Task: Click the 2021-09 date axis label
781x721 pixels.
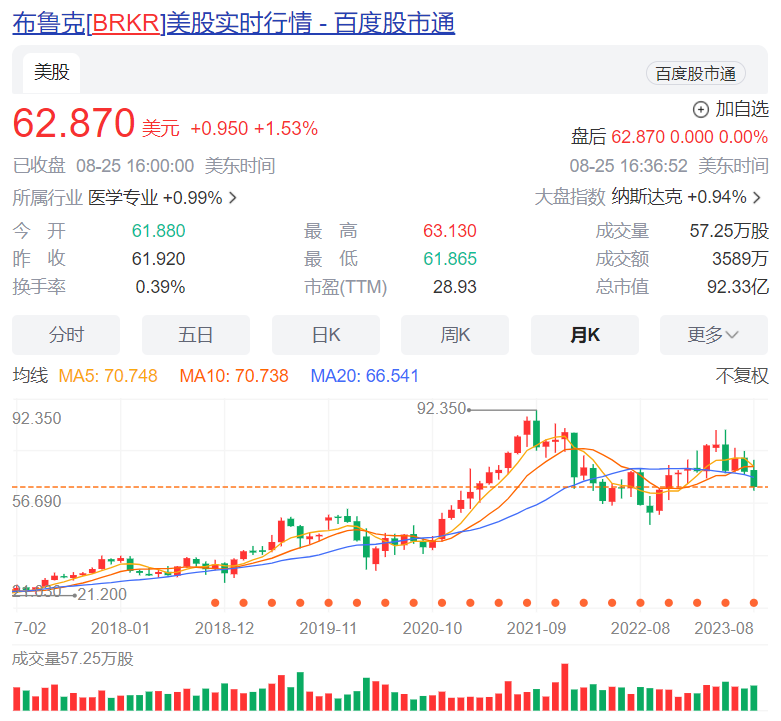Action: [536, 628]
